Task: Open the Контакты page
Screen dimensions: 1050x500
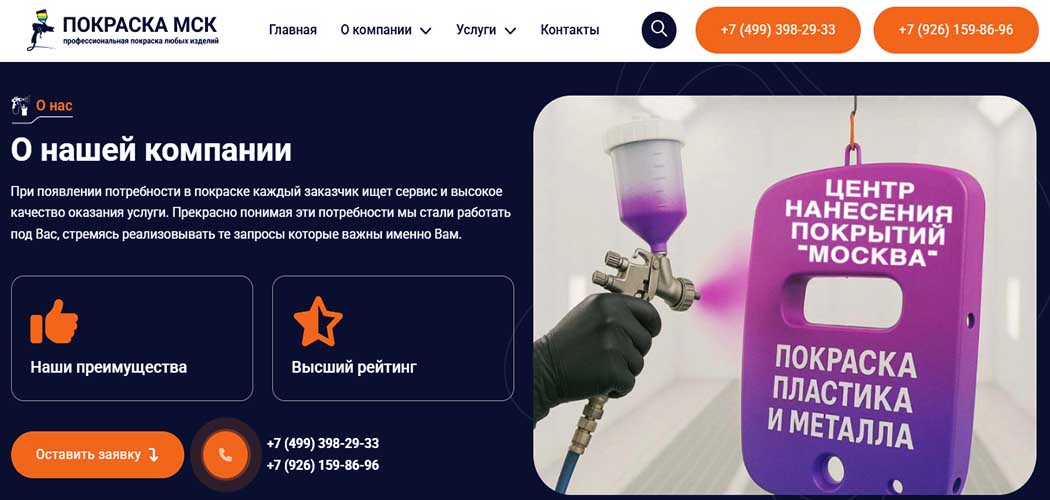Action: 570,30
